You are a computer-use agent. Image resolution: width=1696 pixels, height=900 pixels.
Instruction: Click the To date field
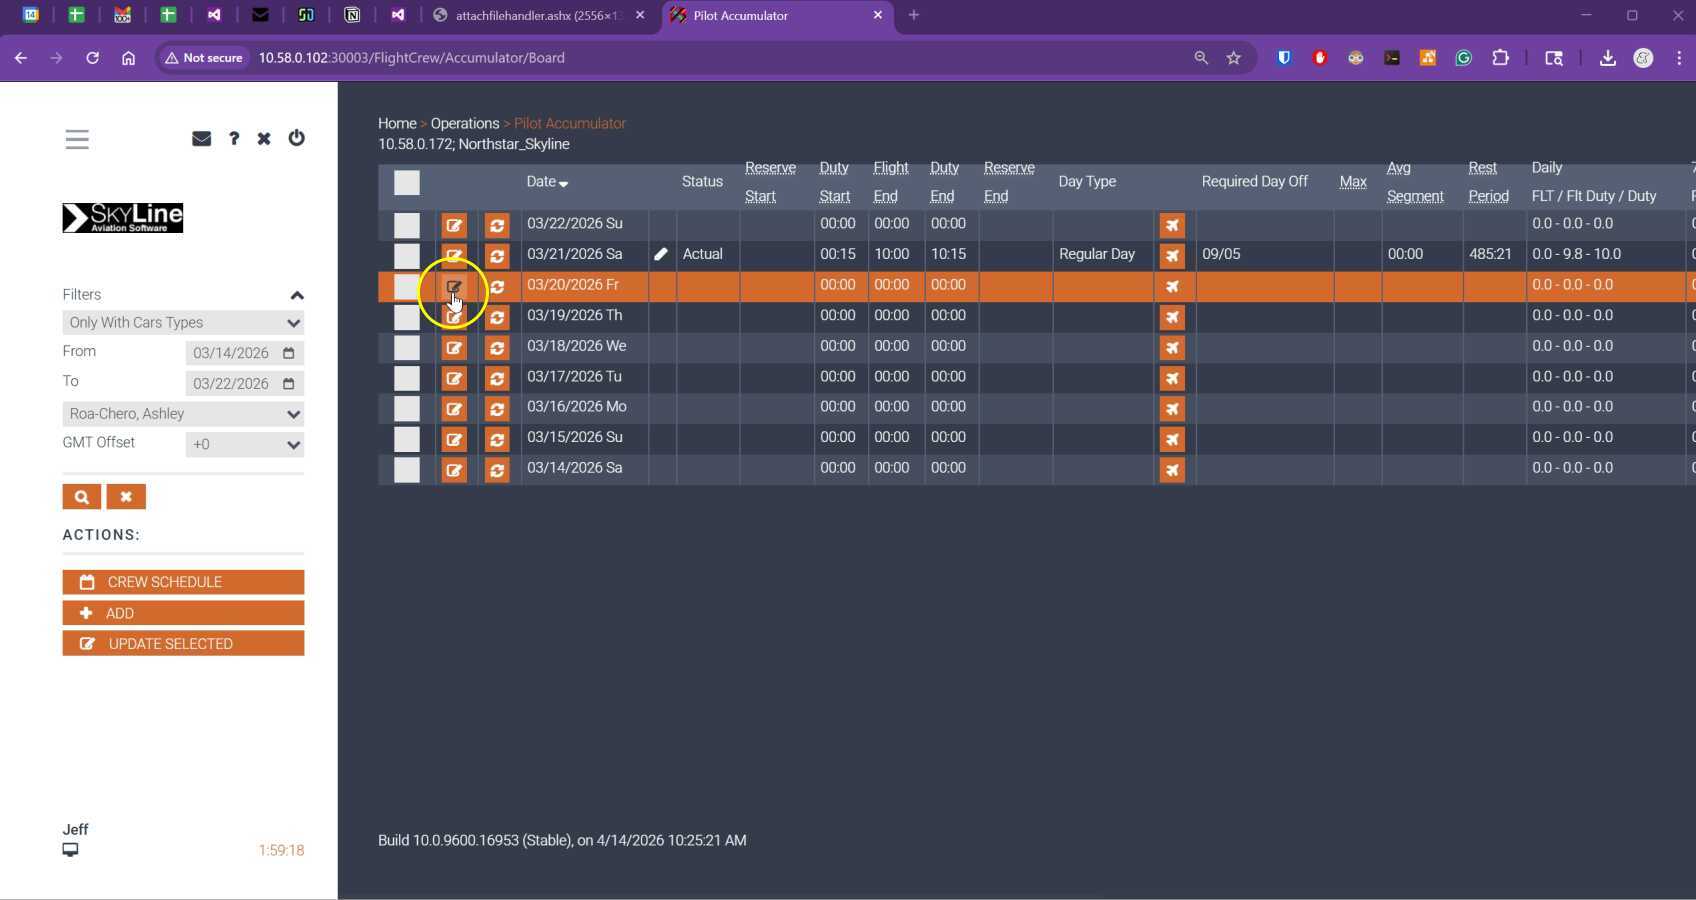245,384
